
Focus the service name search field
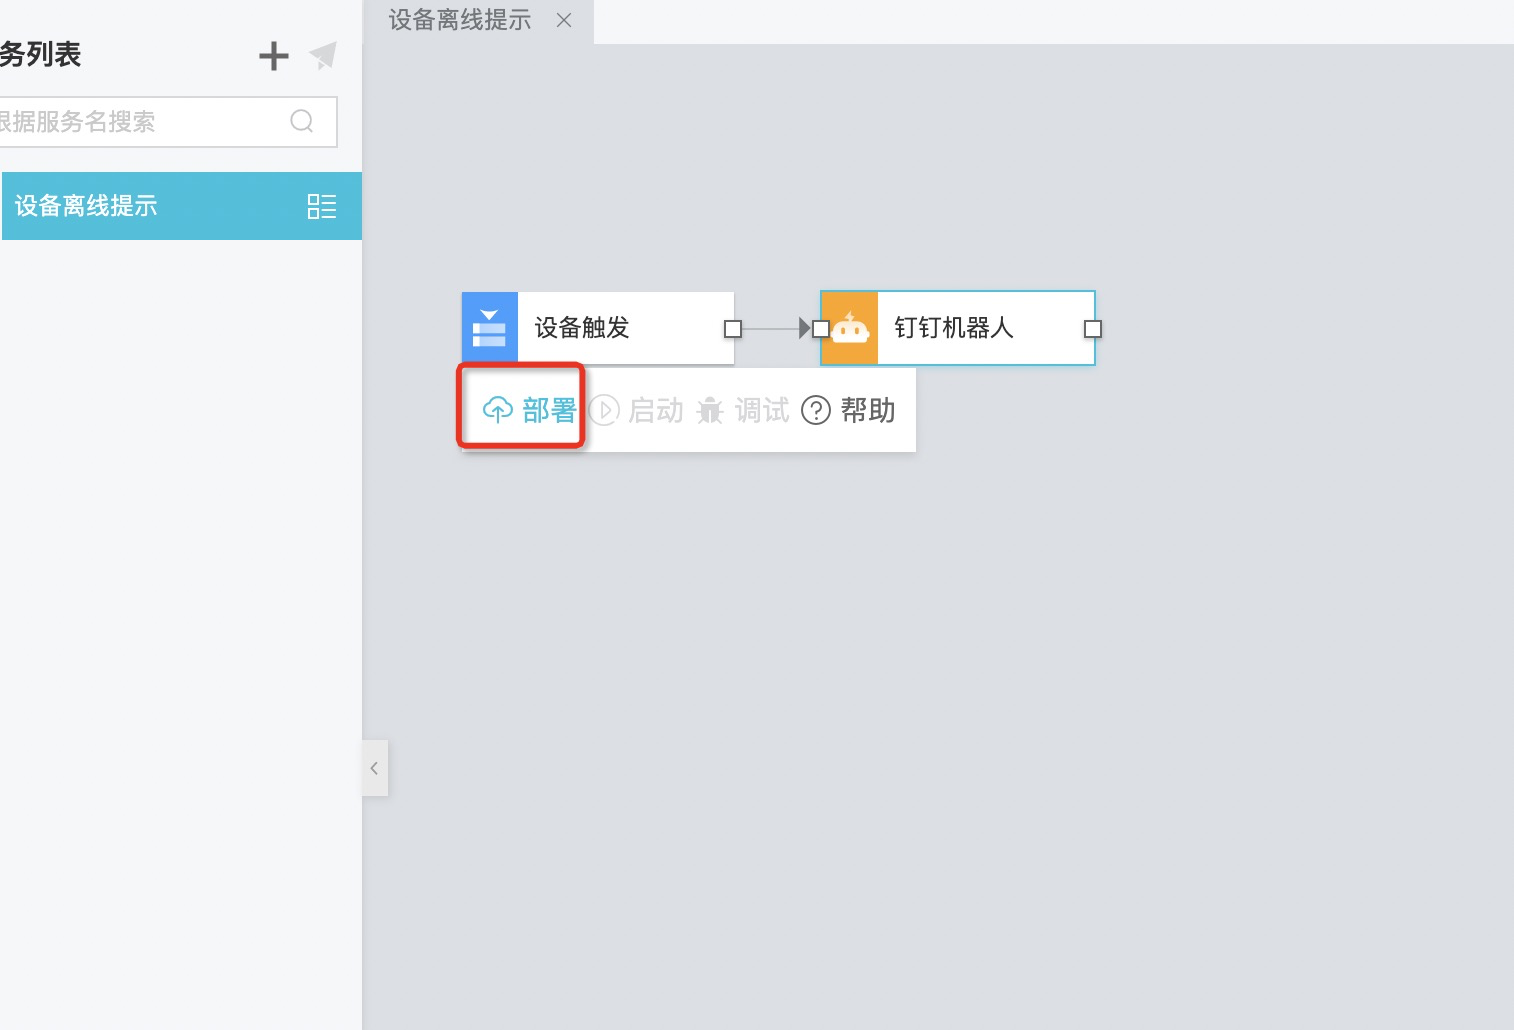click(140, 122)
